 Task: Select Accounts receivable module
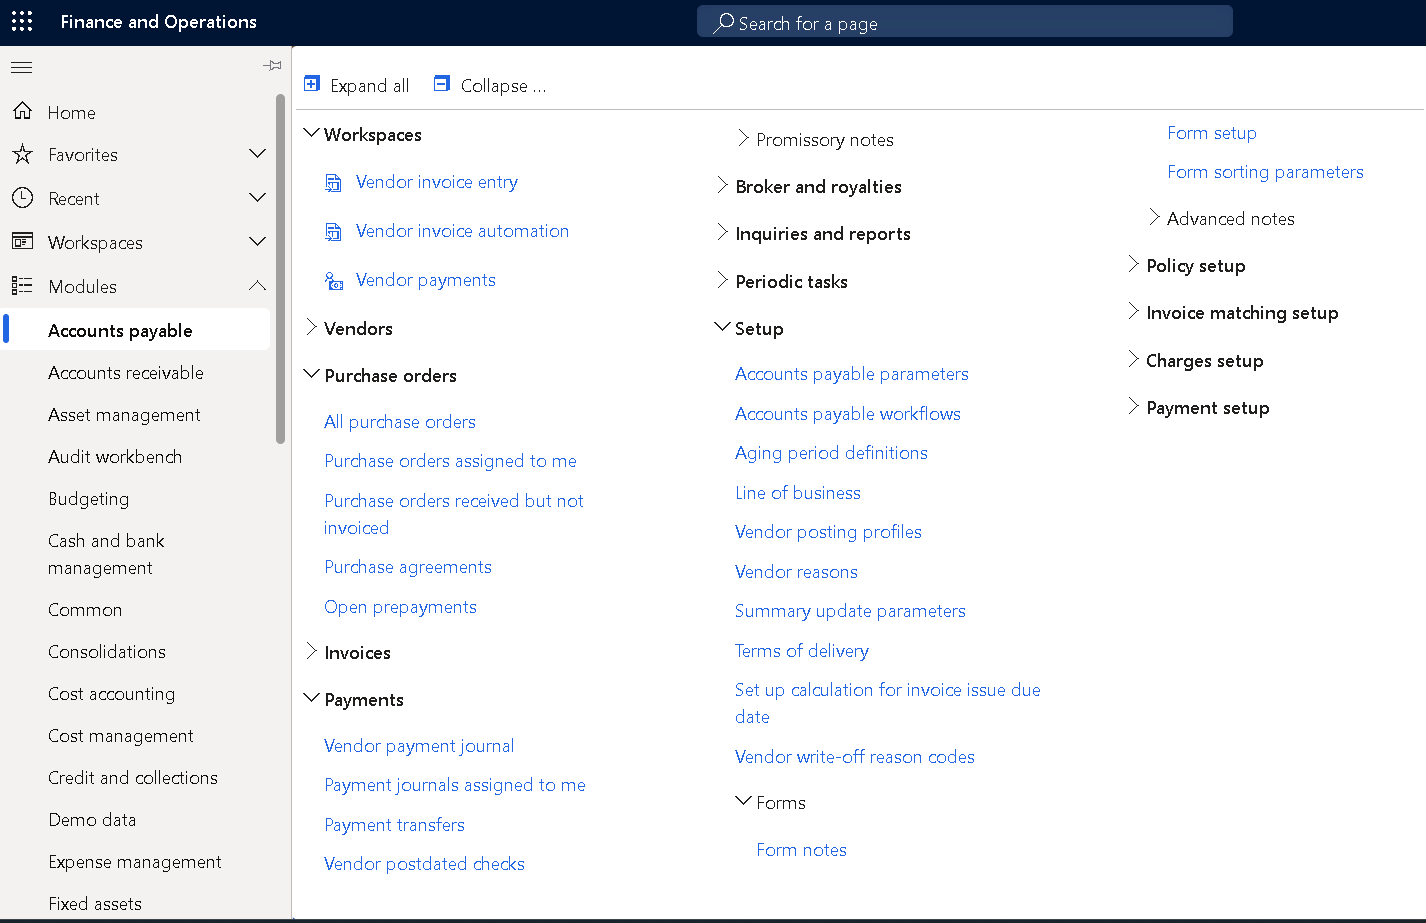pyautogui.click(x=126, y=372)
